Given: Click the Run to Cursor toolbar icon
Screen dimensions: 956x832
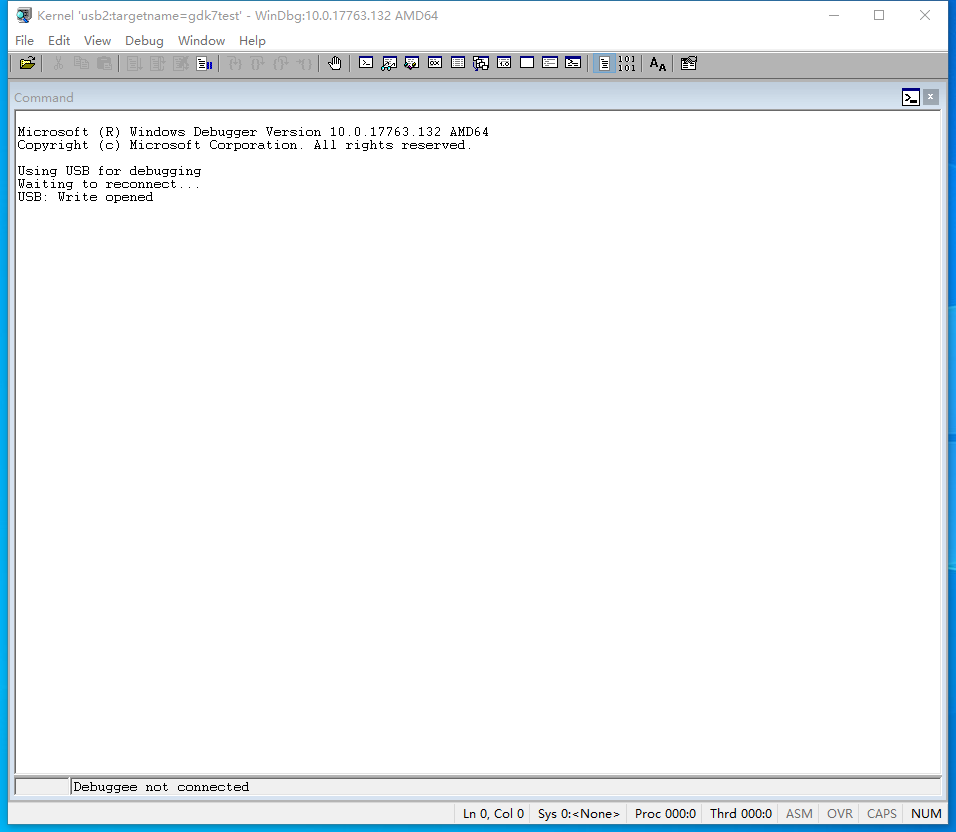Looking at the screenshot, I should (x=304, y=63).
